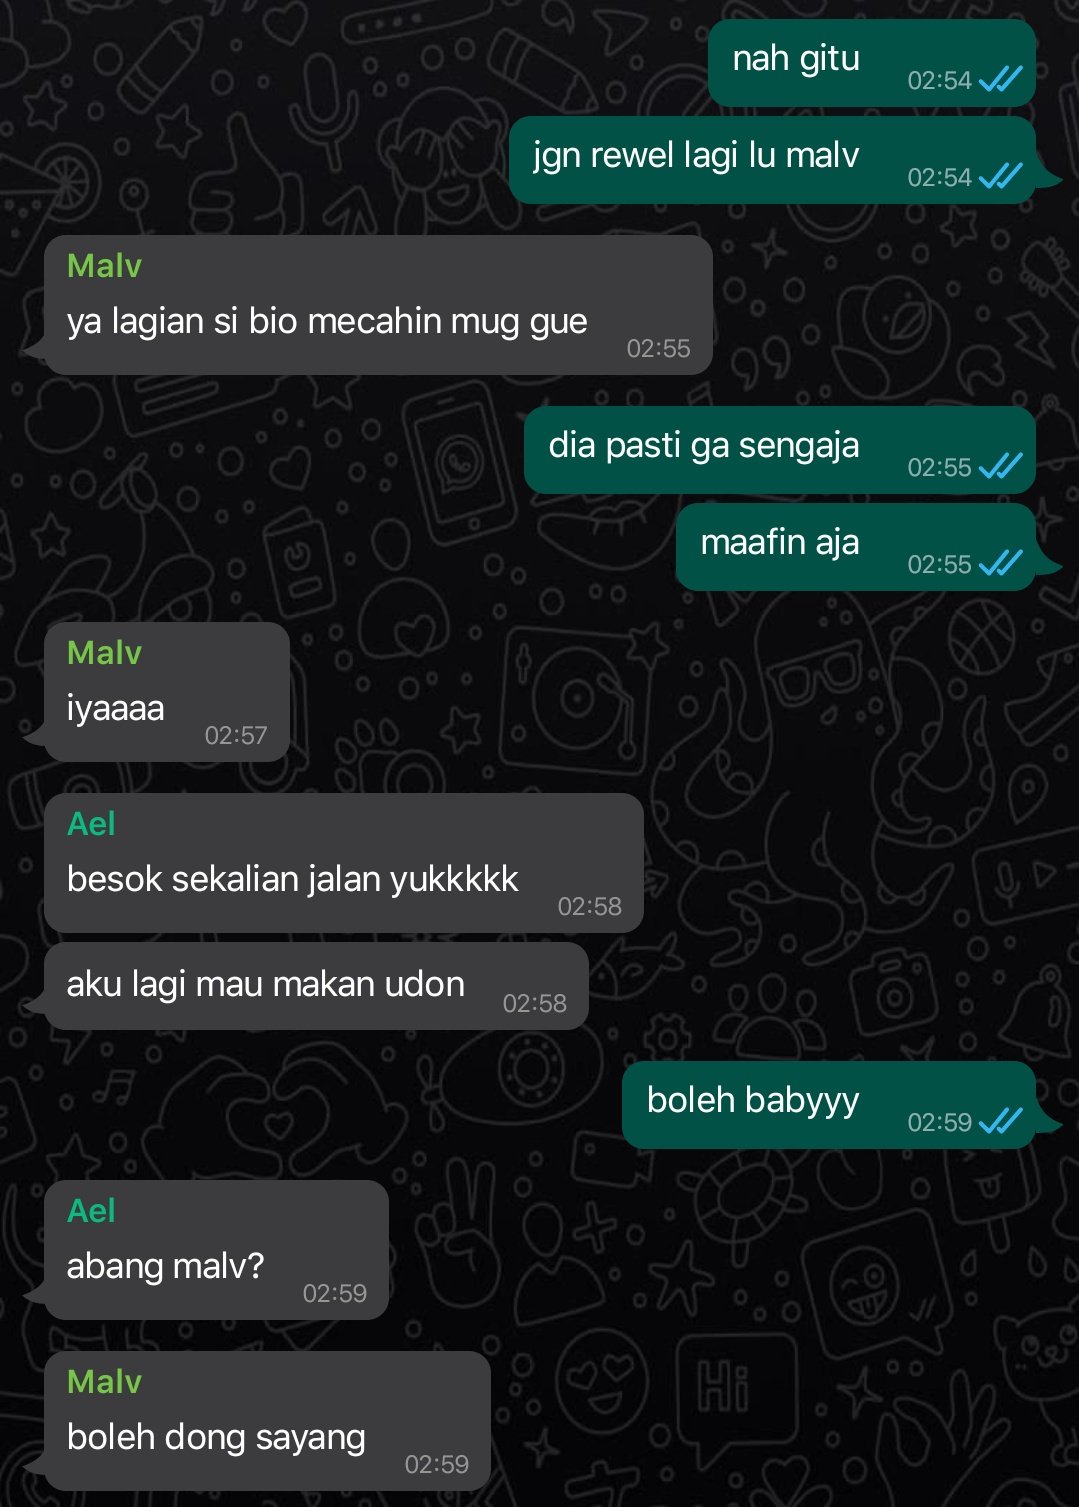Screen dimensions: 1079x1507
Task: Tap the read-receipt ticks on "nah gitu"
Action: click(1000, 79)
